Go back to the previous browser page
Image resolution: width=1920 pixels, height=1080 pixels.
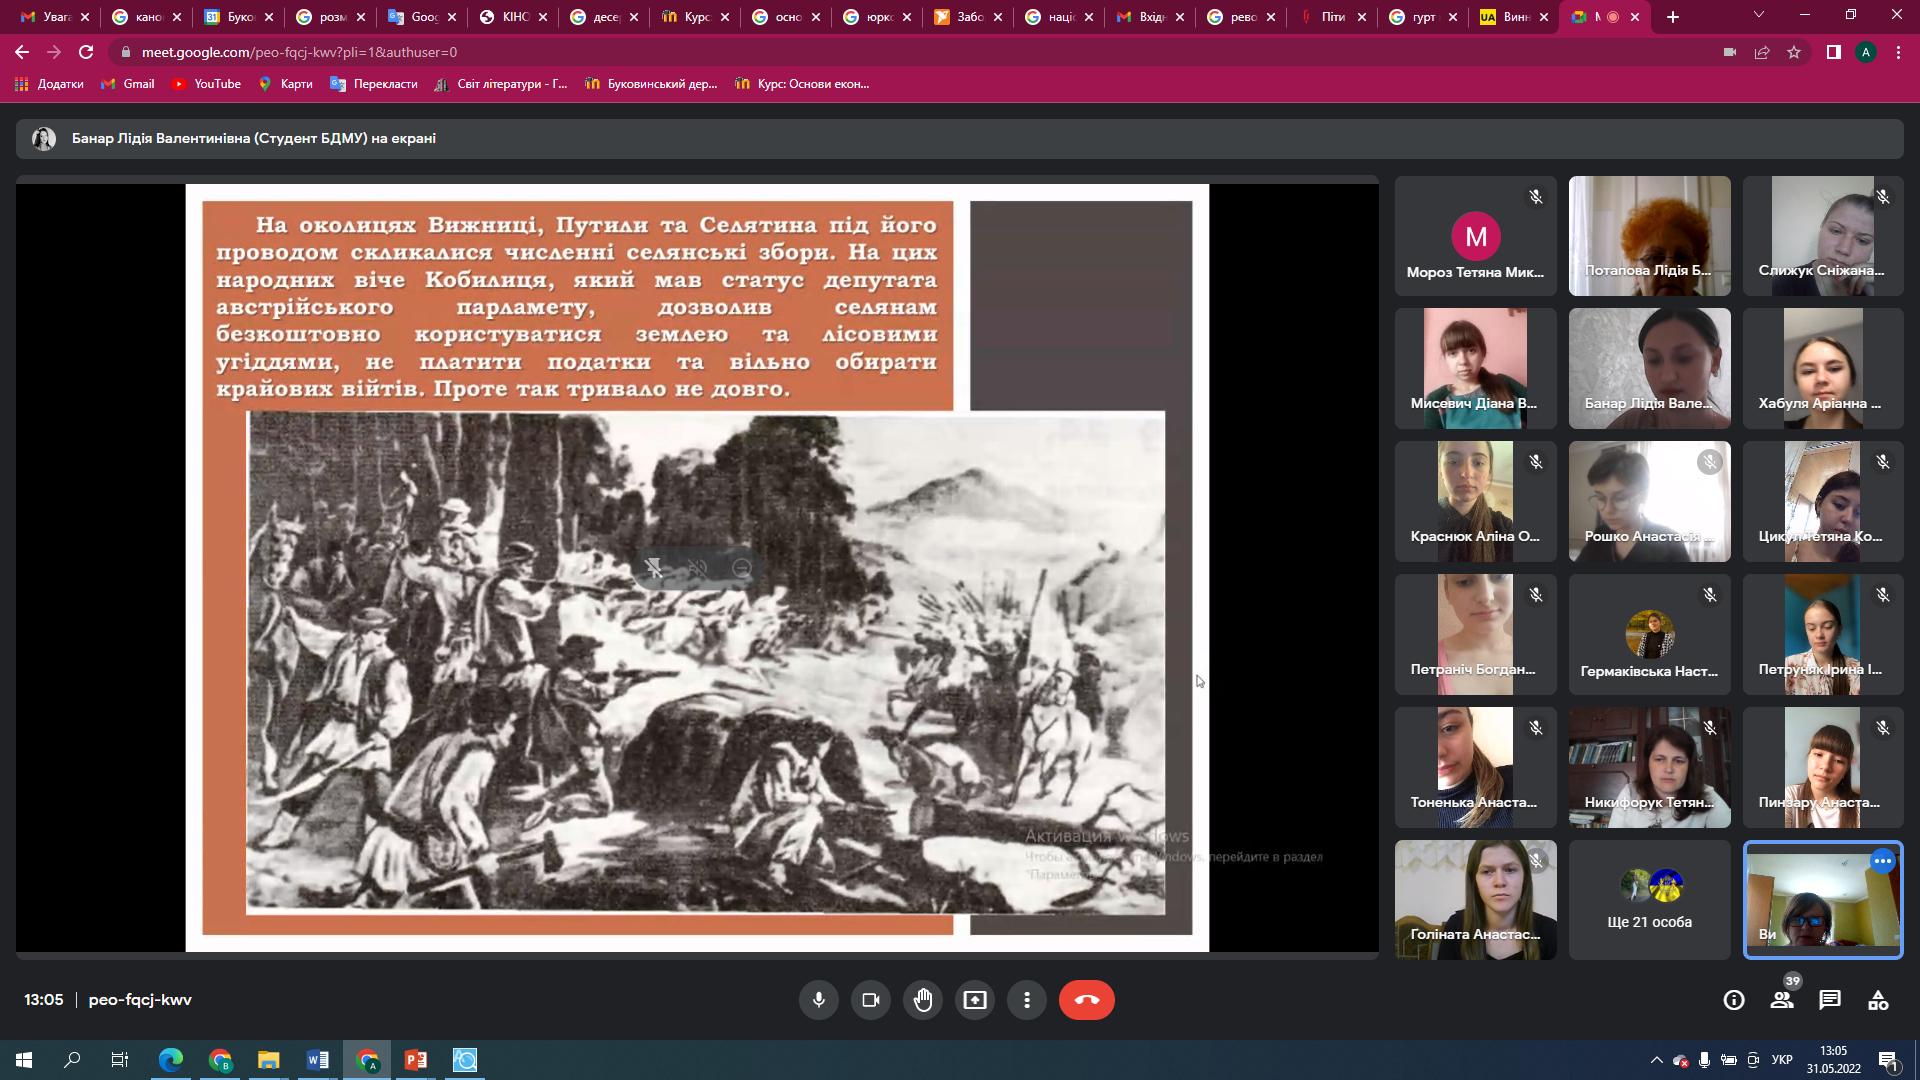(22, 52)
